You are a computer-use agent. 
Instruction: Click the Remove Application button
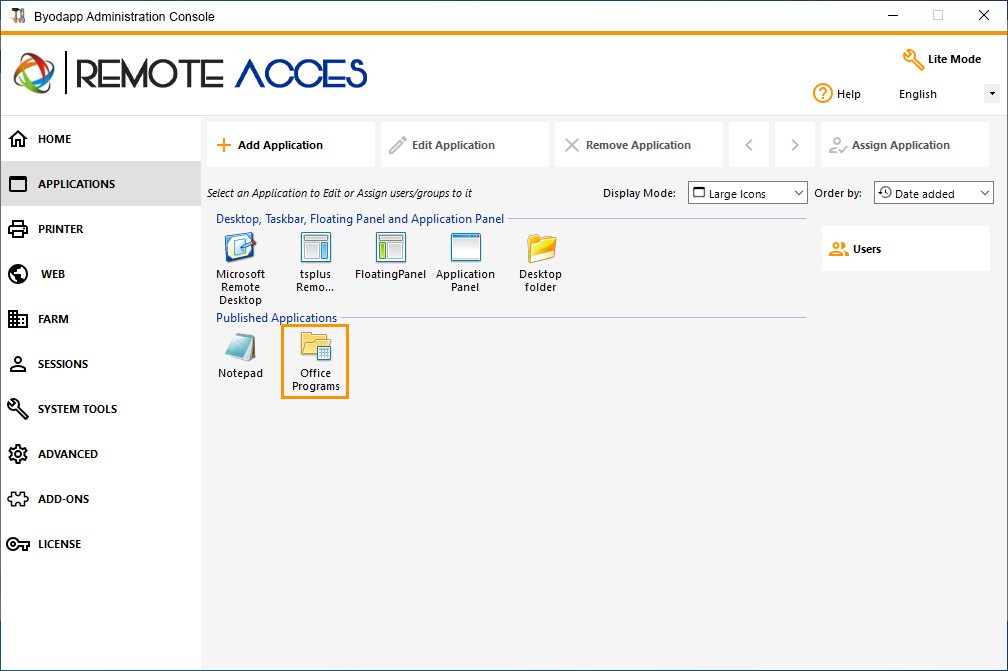[639, 145]
